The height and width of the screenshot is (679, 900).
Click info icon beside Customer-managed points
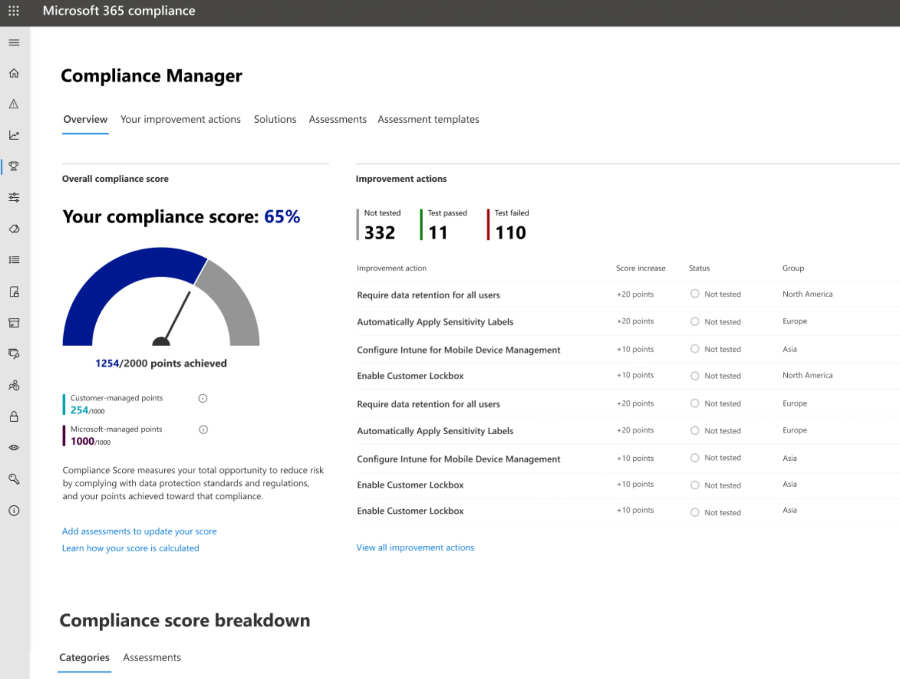pos(203,398)
